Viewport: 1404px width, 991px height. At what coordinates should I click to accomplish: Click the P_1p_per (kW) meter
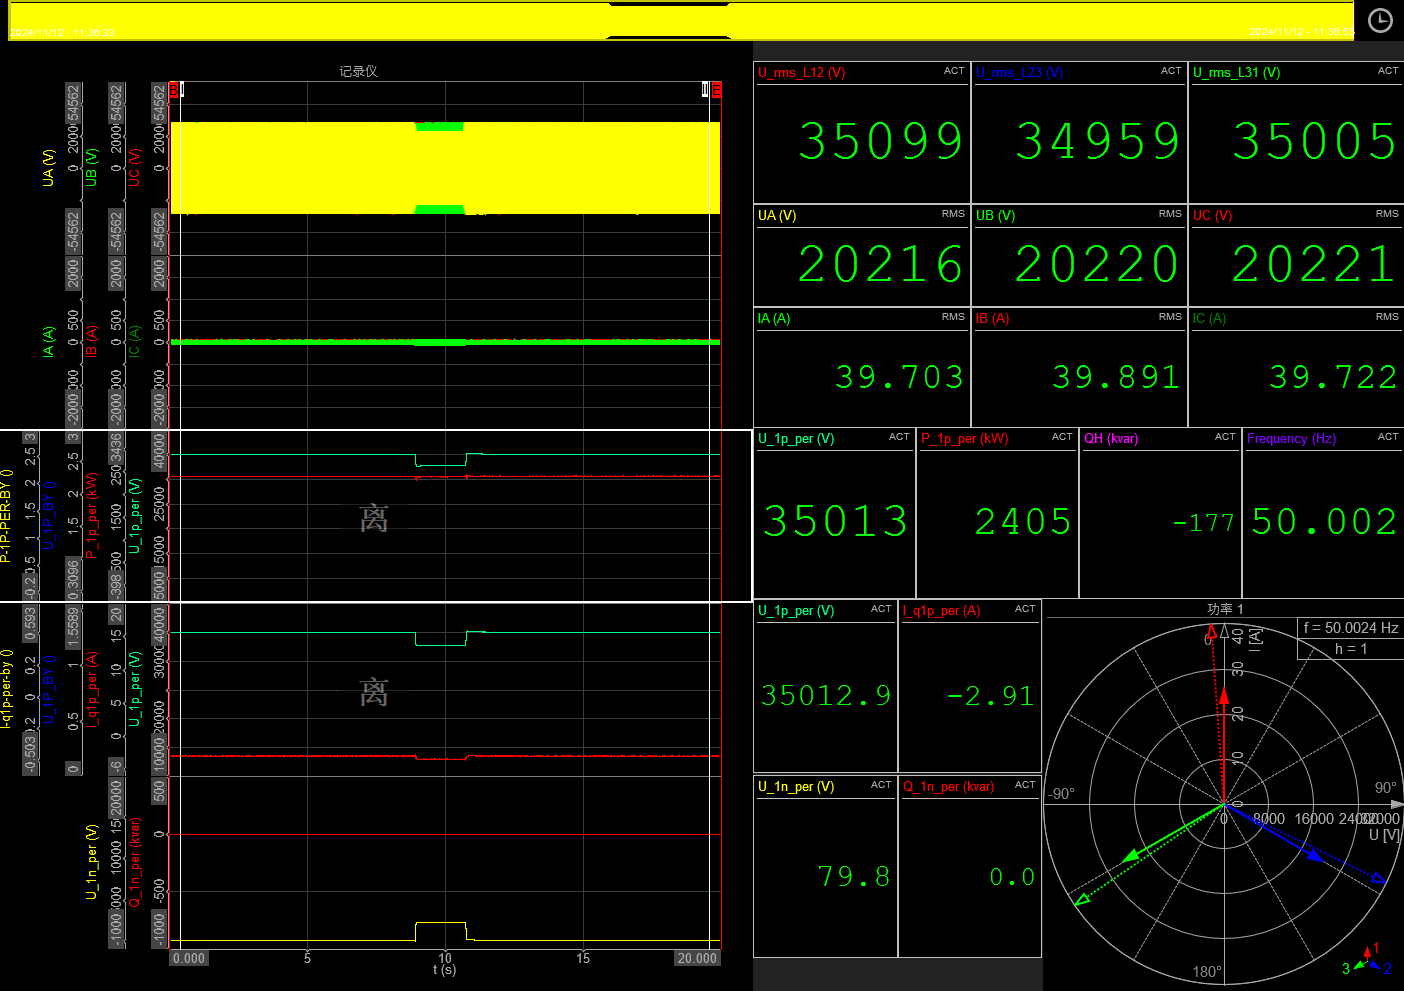(x=997, y=513)
